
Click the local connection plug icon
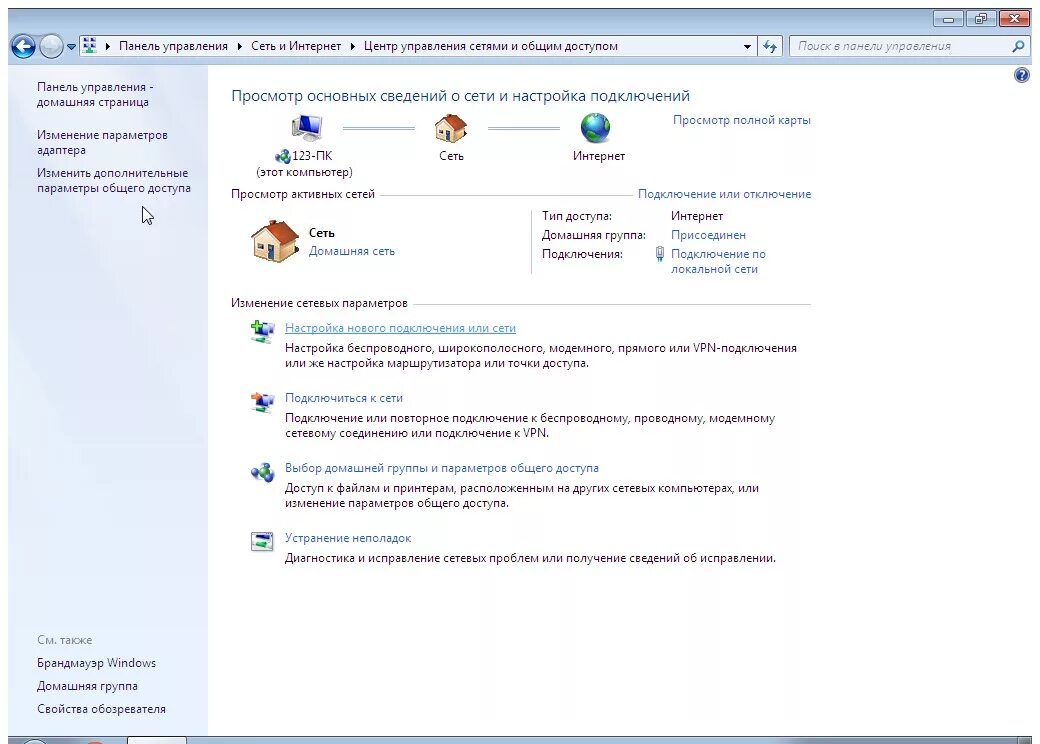pyautogui.click(x=659, y=254)
